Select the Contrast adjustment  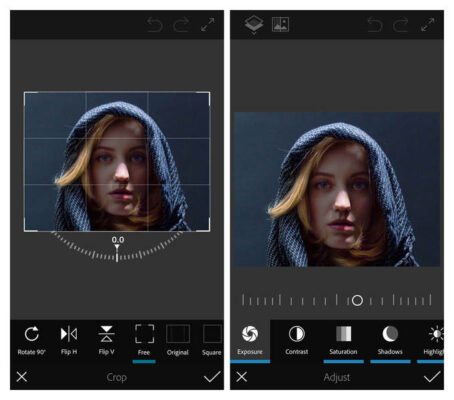297,340
